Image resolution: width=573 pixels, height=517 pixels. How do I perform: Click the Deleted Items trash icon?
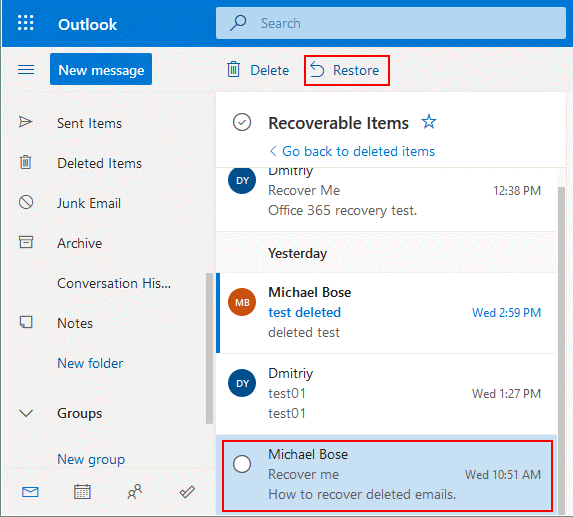tap(26, 162)
